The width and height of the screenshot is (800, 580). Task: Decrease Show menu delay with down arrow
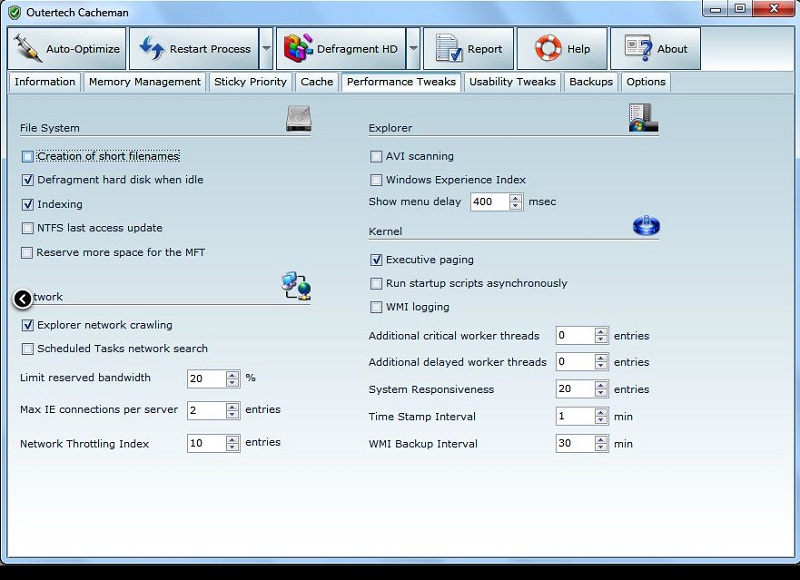pyautogui.click(x=516, y=206)
